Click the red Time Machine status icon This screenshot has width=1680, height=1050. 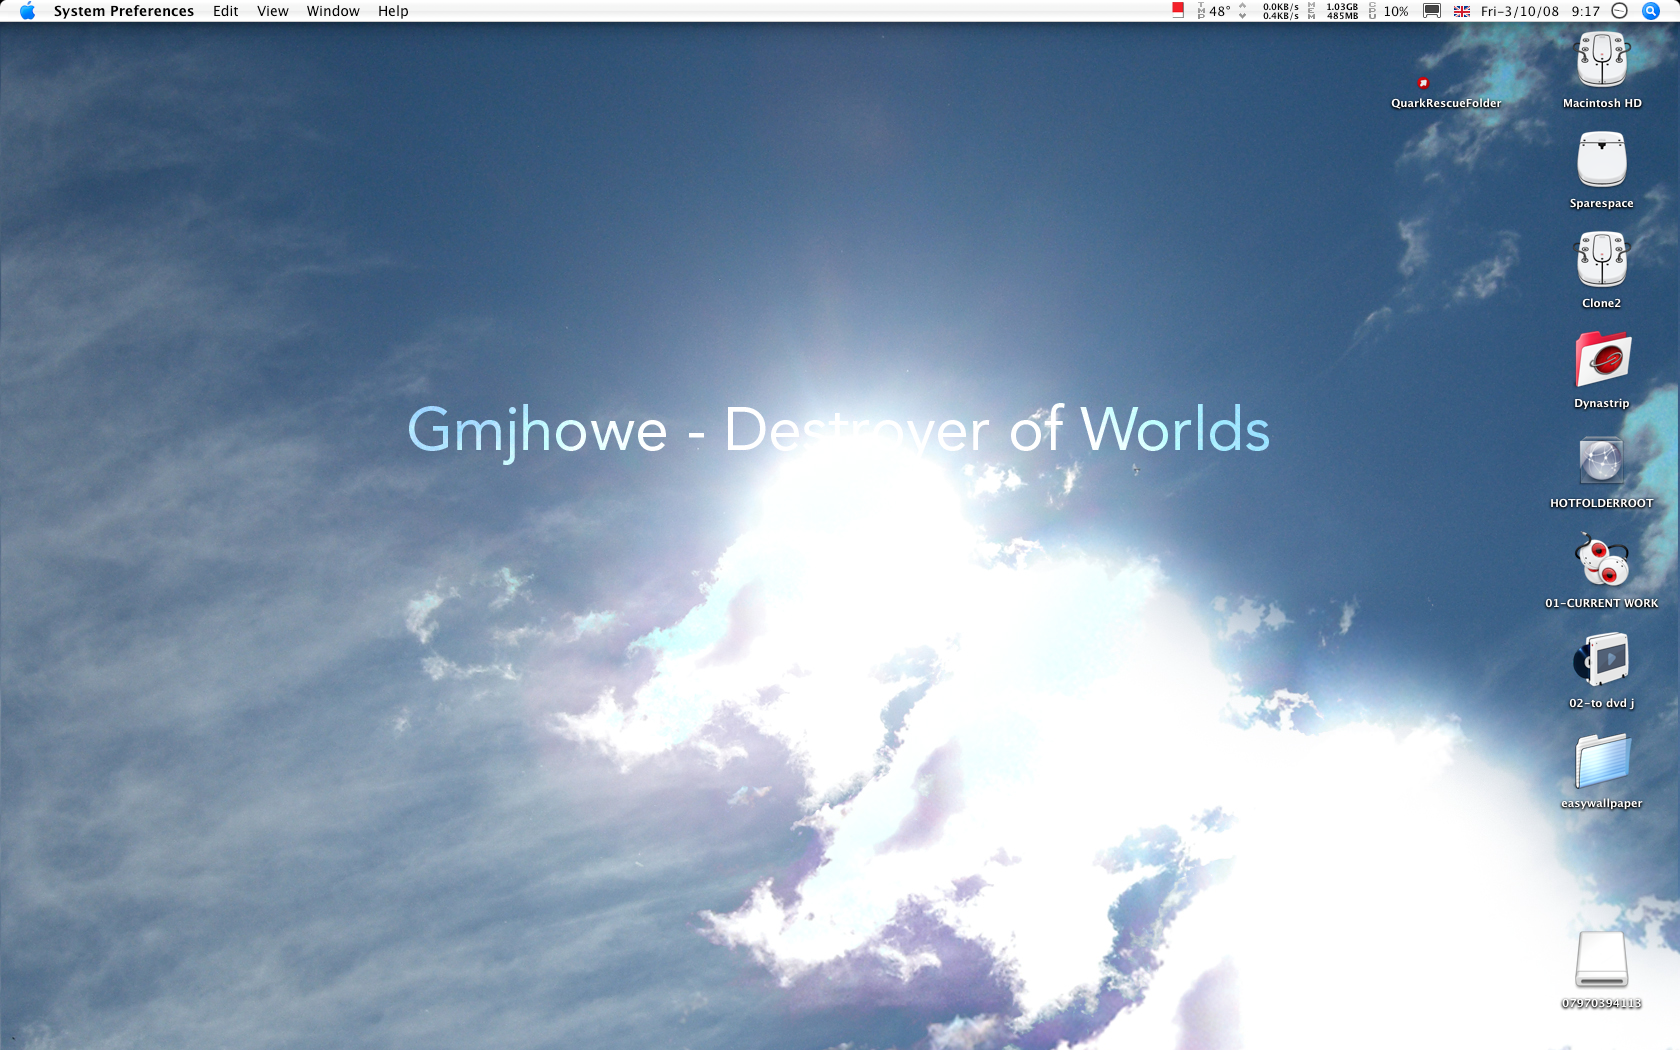1179,11
